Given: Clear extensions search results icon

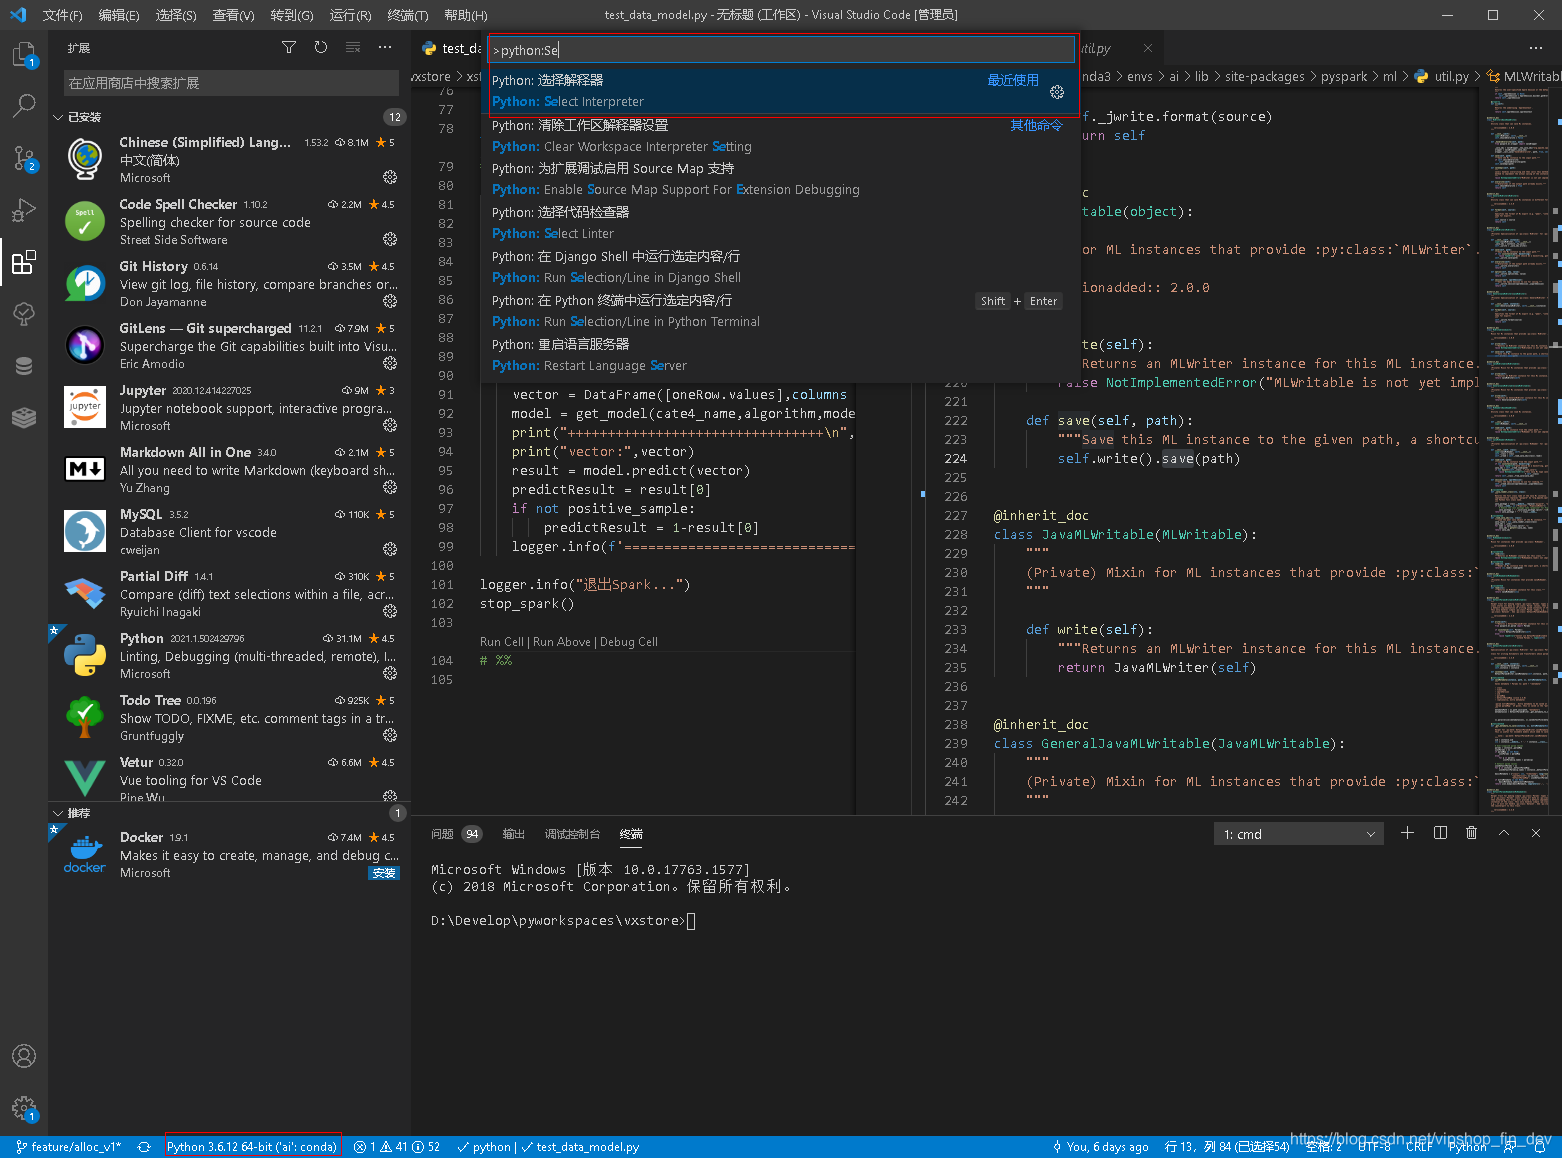Looking at the screenshot, I should [353, 48].
